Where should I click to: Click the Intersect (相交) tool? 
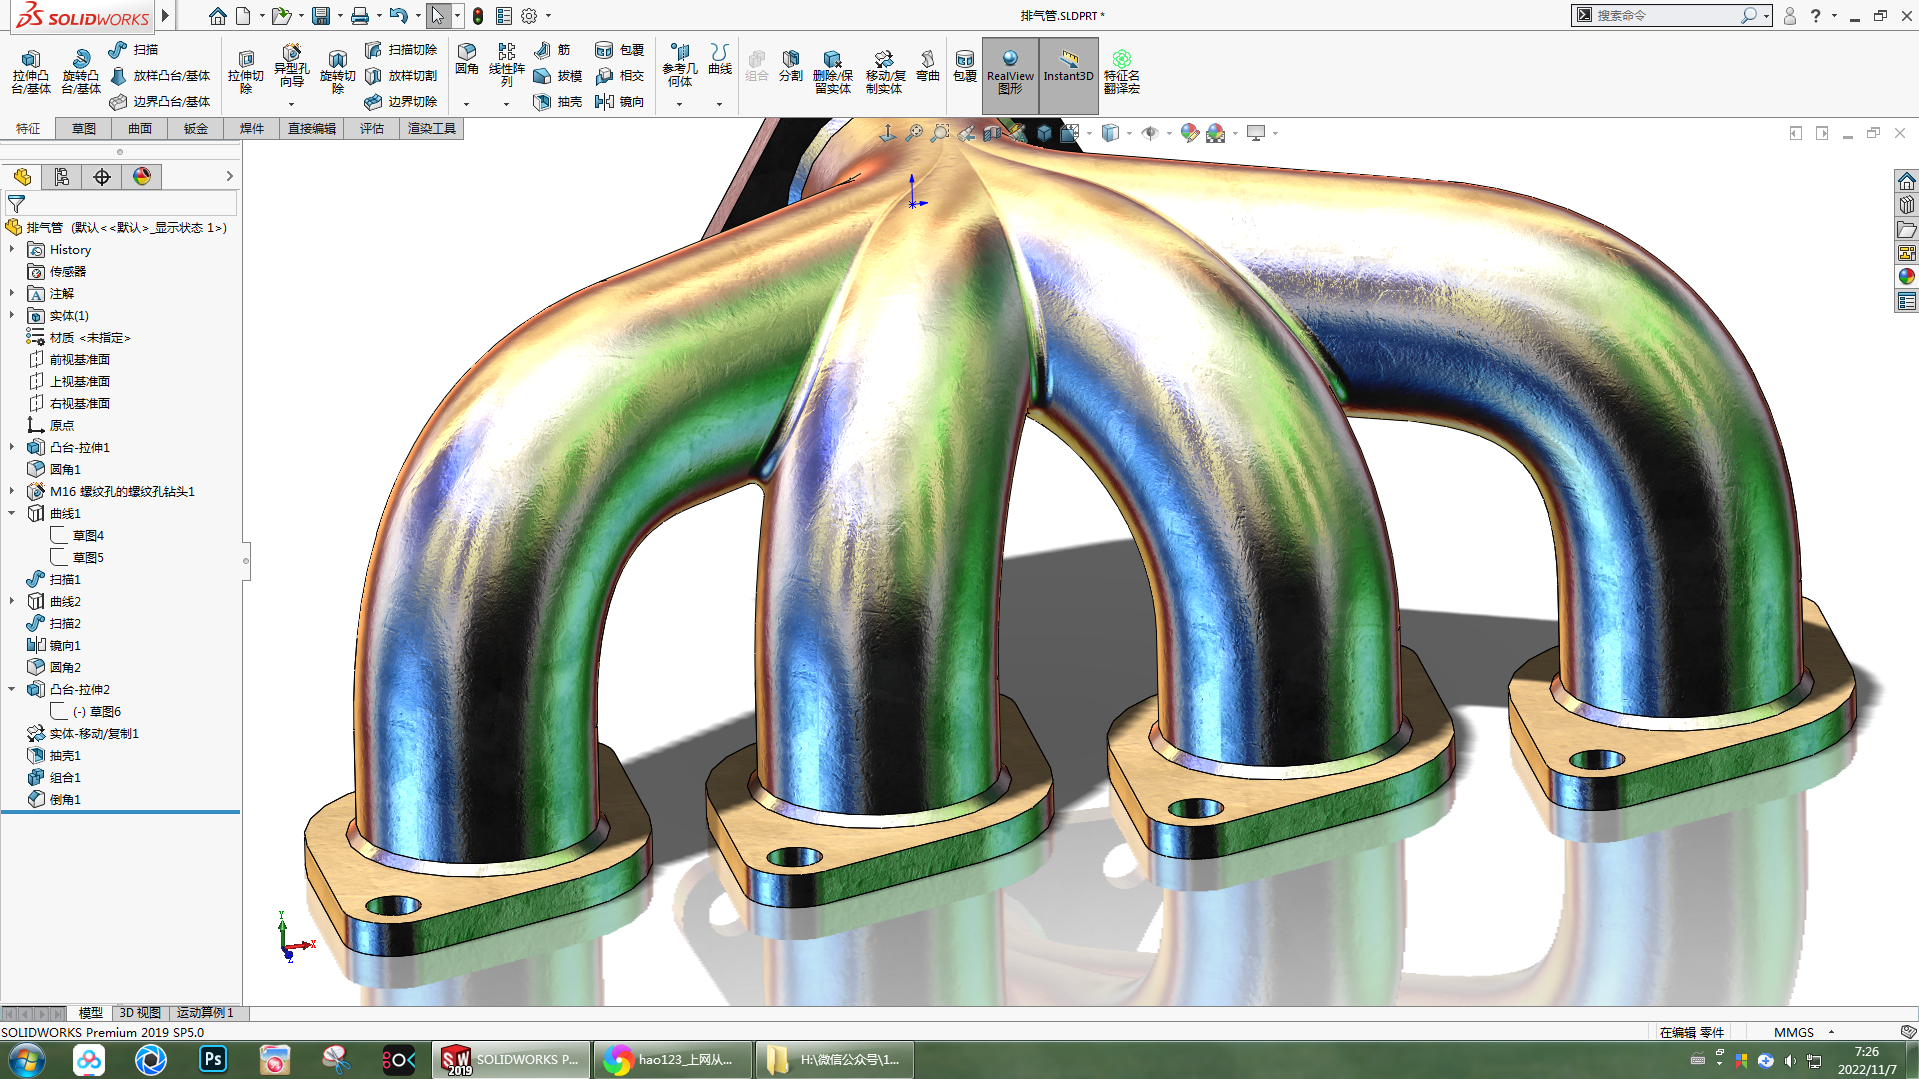620,76
